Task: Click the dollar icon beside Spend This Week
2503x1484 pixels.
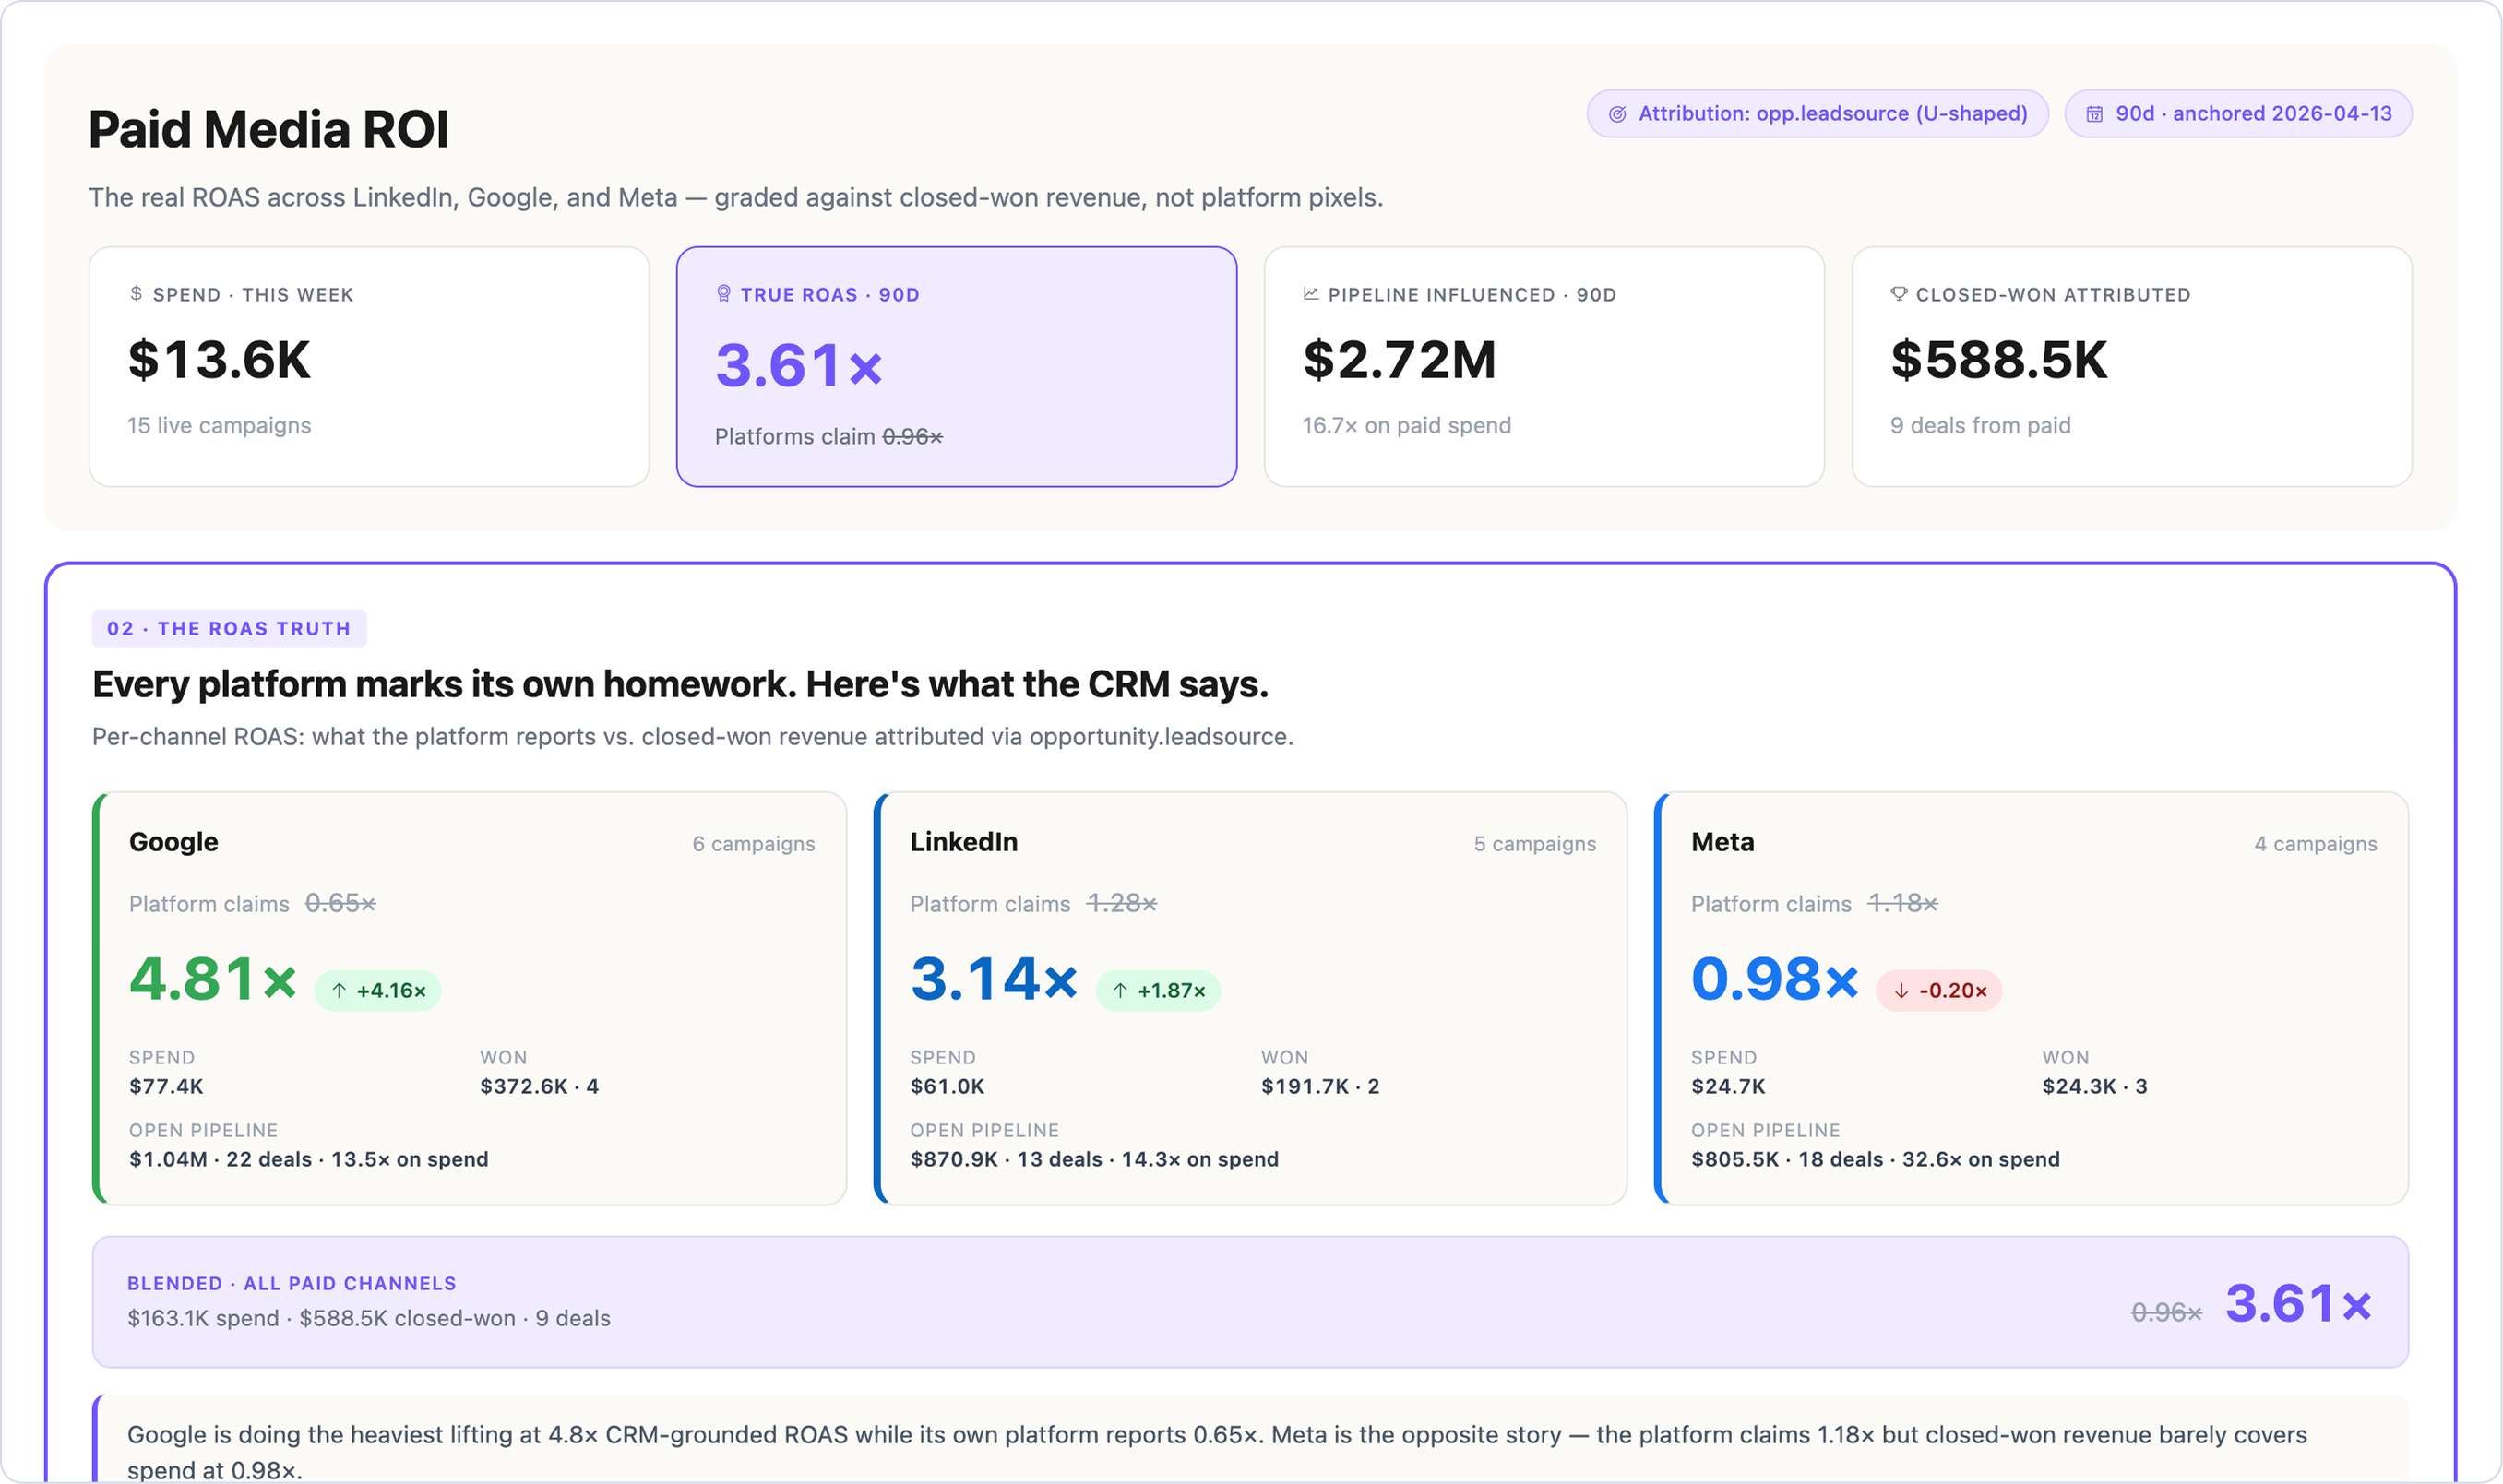Action: 136,294
